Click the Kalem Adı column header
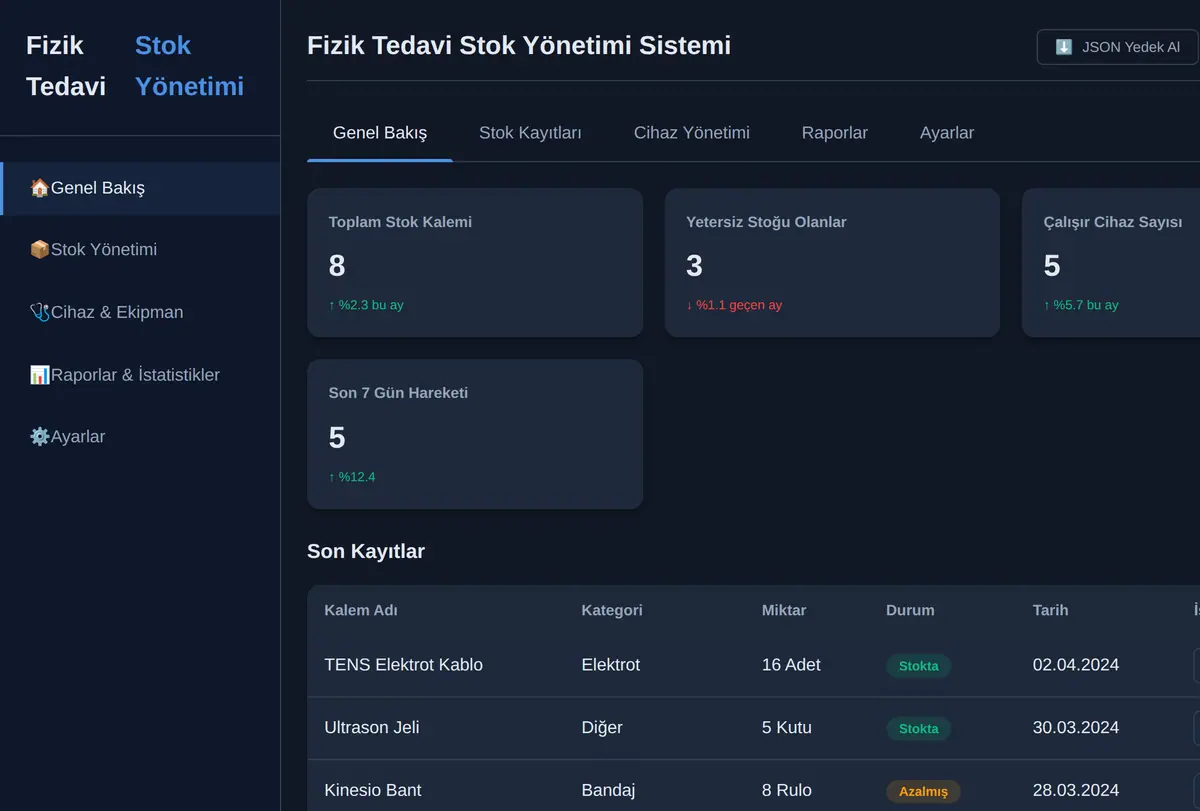The width and height of the screenshot is (1200, 811). pyautogui.click(x=361, y=610)
